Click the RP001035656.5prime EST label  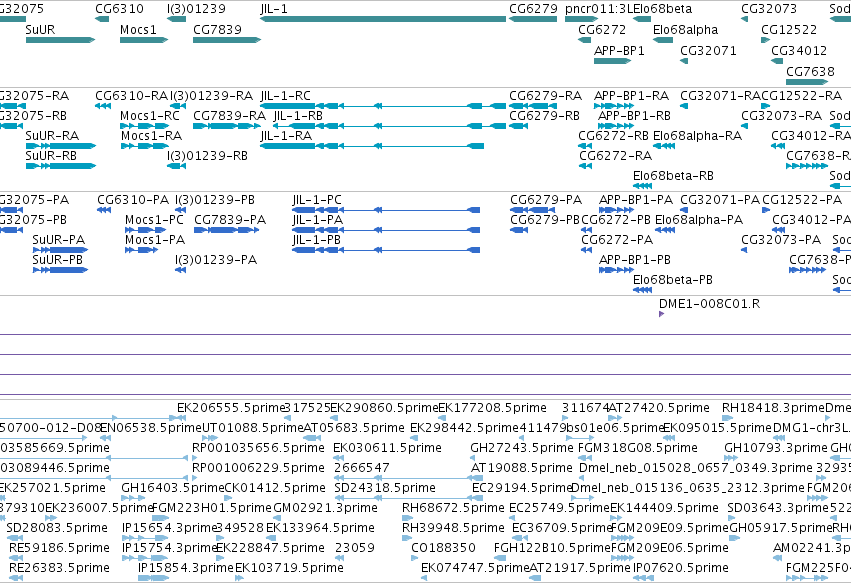pos(258,448)
